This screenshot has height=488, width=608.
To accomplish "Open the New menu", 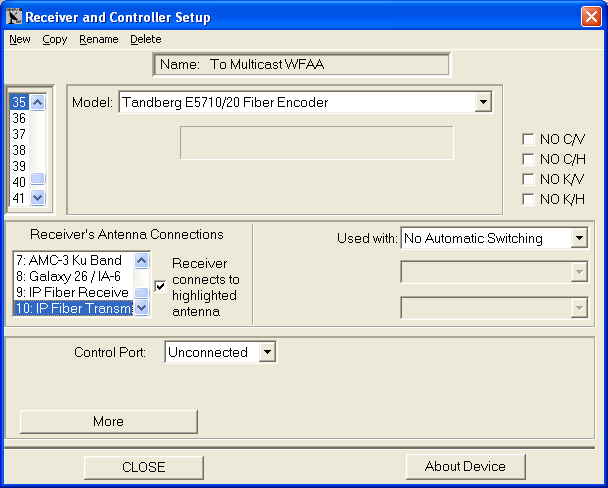I will (20, 40).
